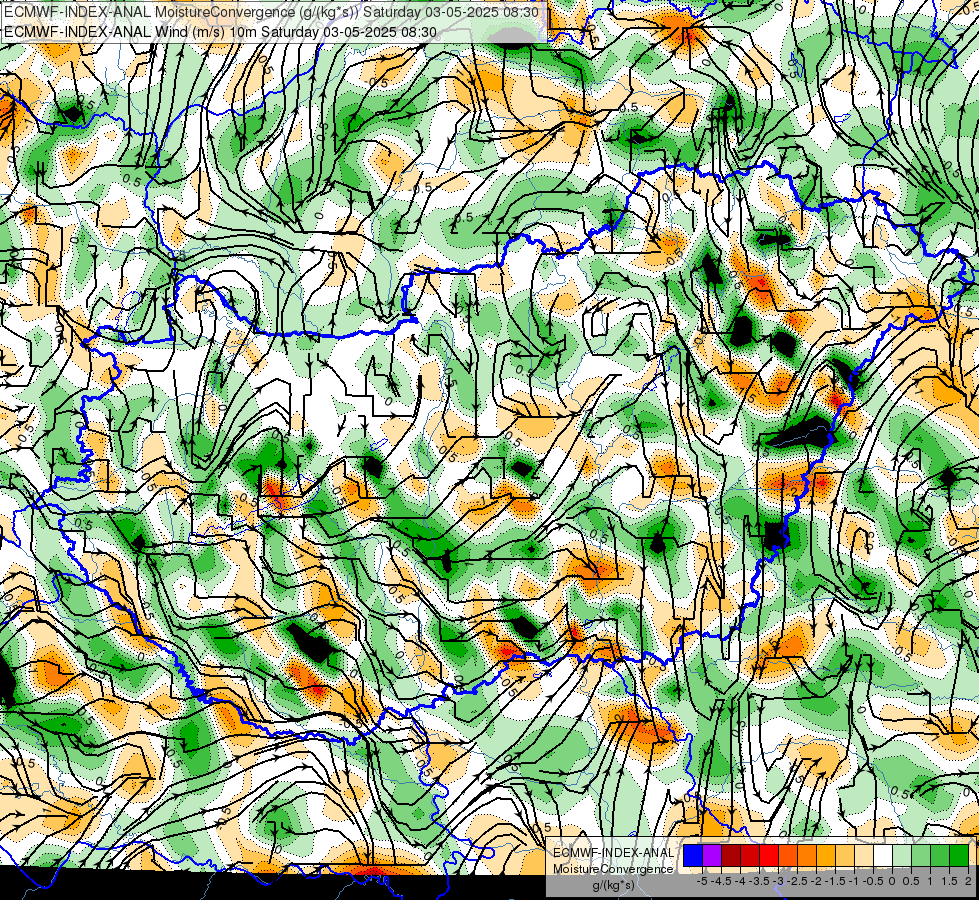Click the legend word MoistureConvergence

click(613, 869)
